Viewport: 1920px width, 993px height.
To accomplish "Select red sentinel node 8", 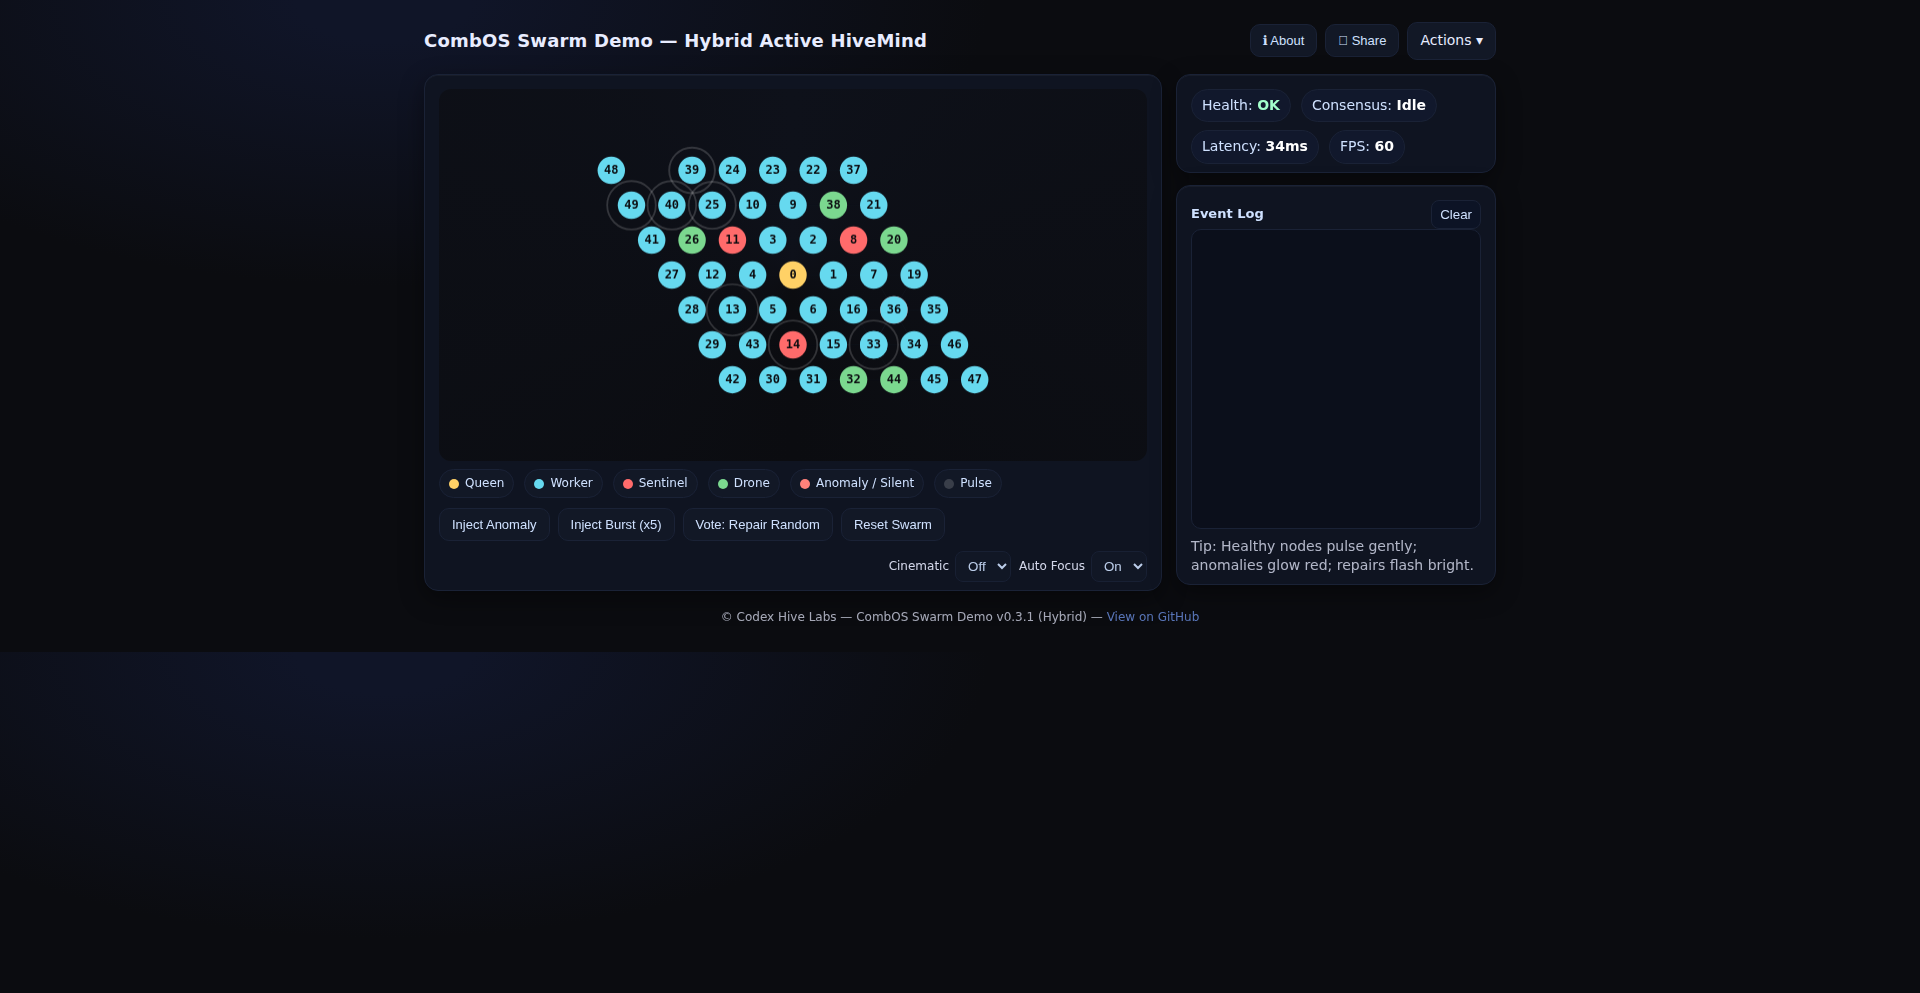I will coord(853,240).
